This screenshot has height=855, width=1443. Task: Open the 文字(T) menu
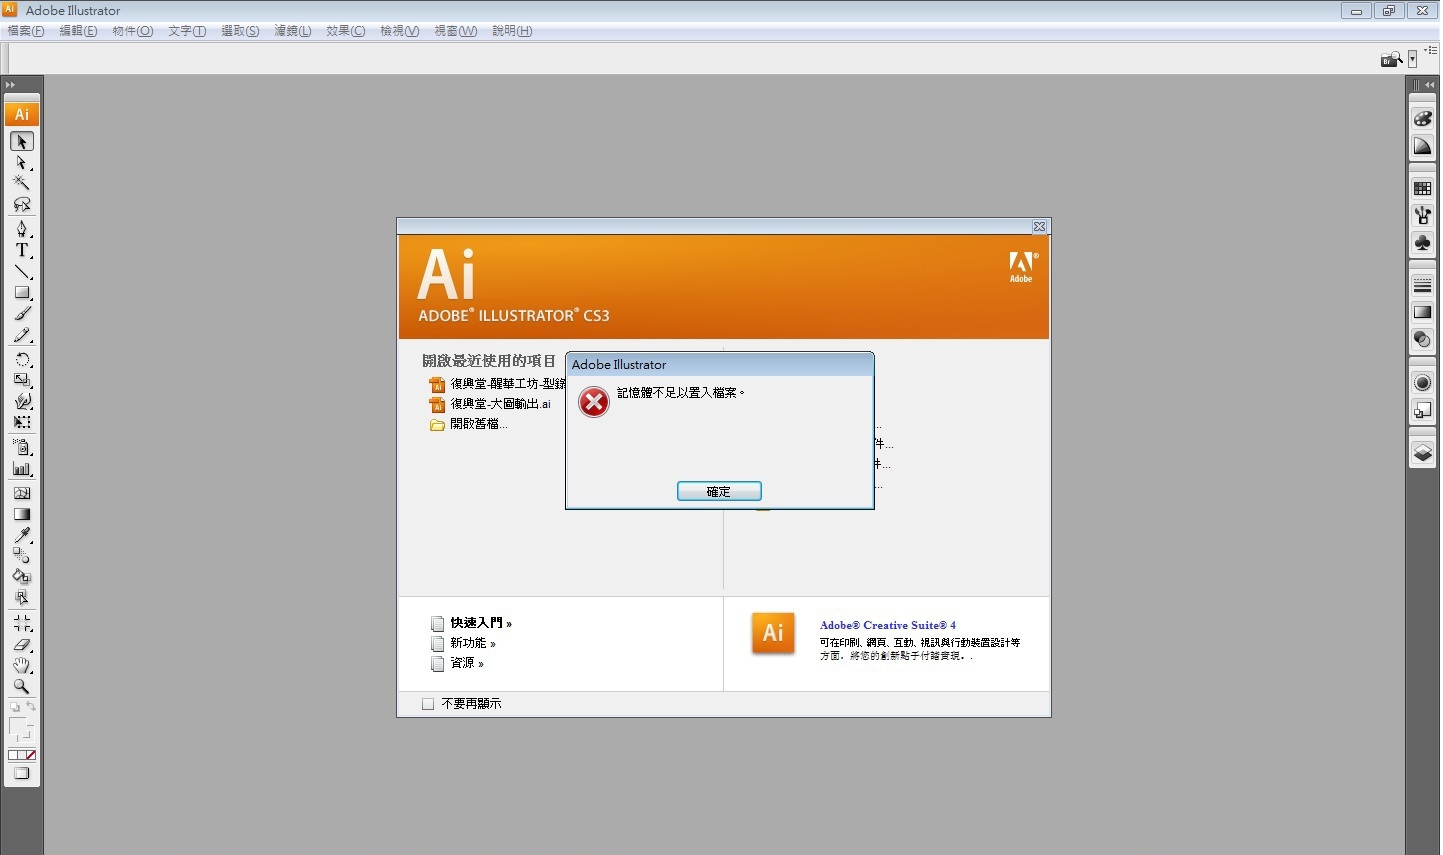(187, 31)
